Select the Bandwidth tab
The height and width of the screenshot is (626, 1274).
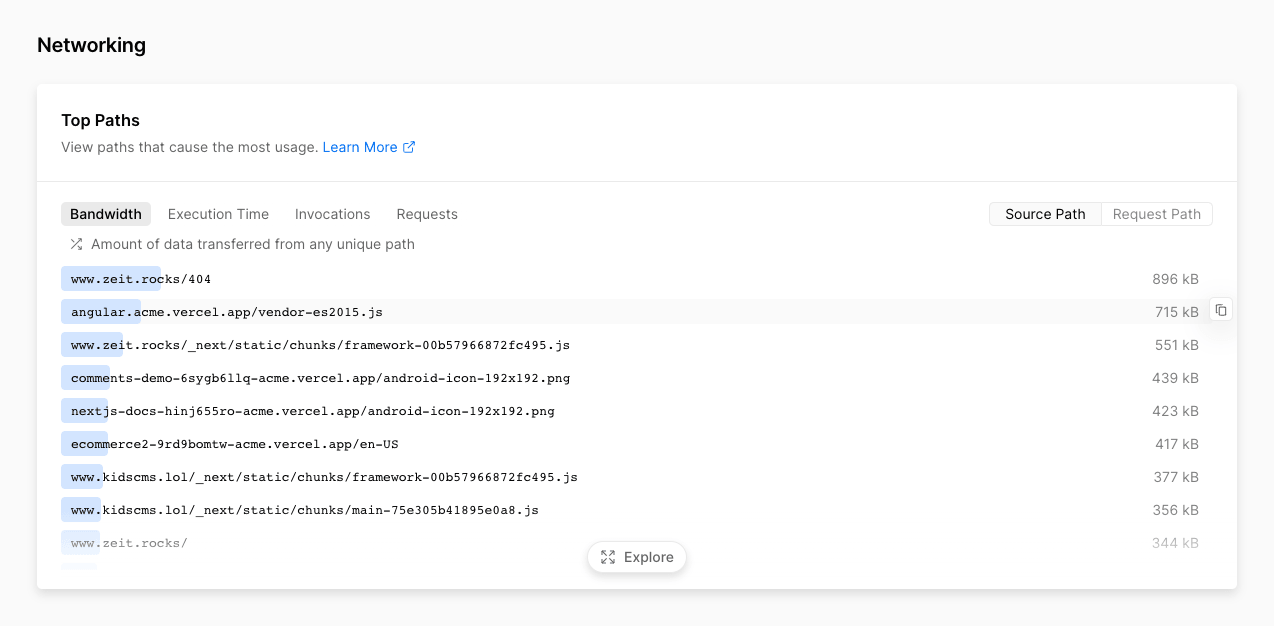click(106, 214)
